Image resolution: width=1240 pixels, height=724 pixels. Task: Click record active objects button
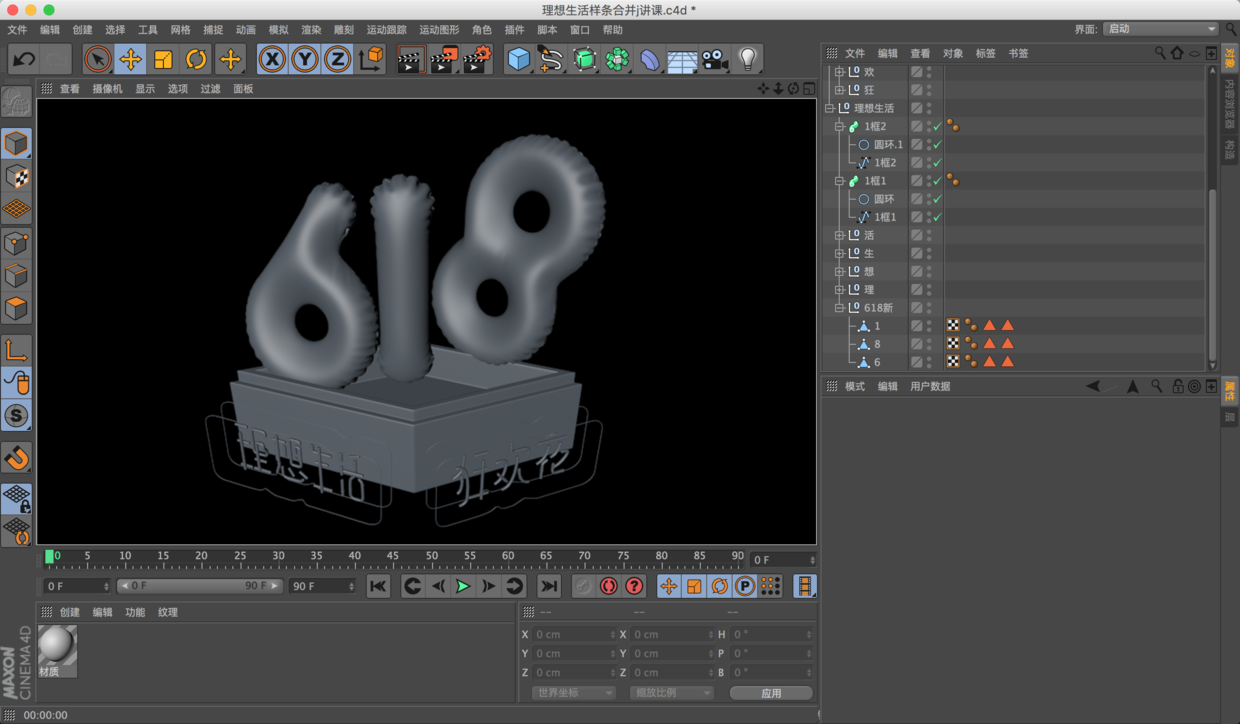click(x=583, y=586)
